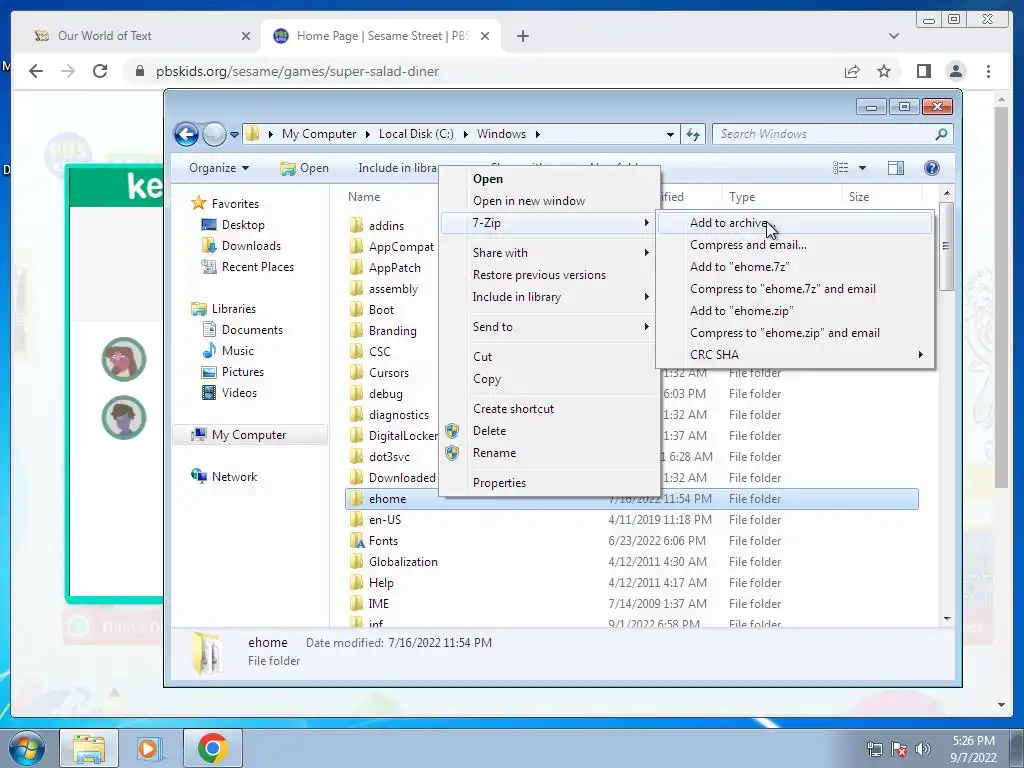Screen dimensions: 1024x768
Task: Click Include in library on toolbar
Action: pos(397,168)
